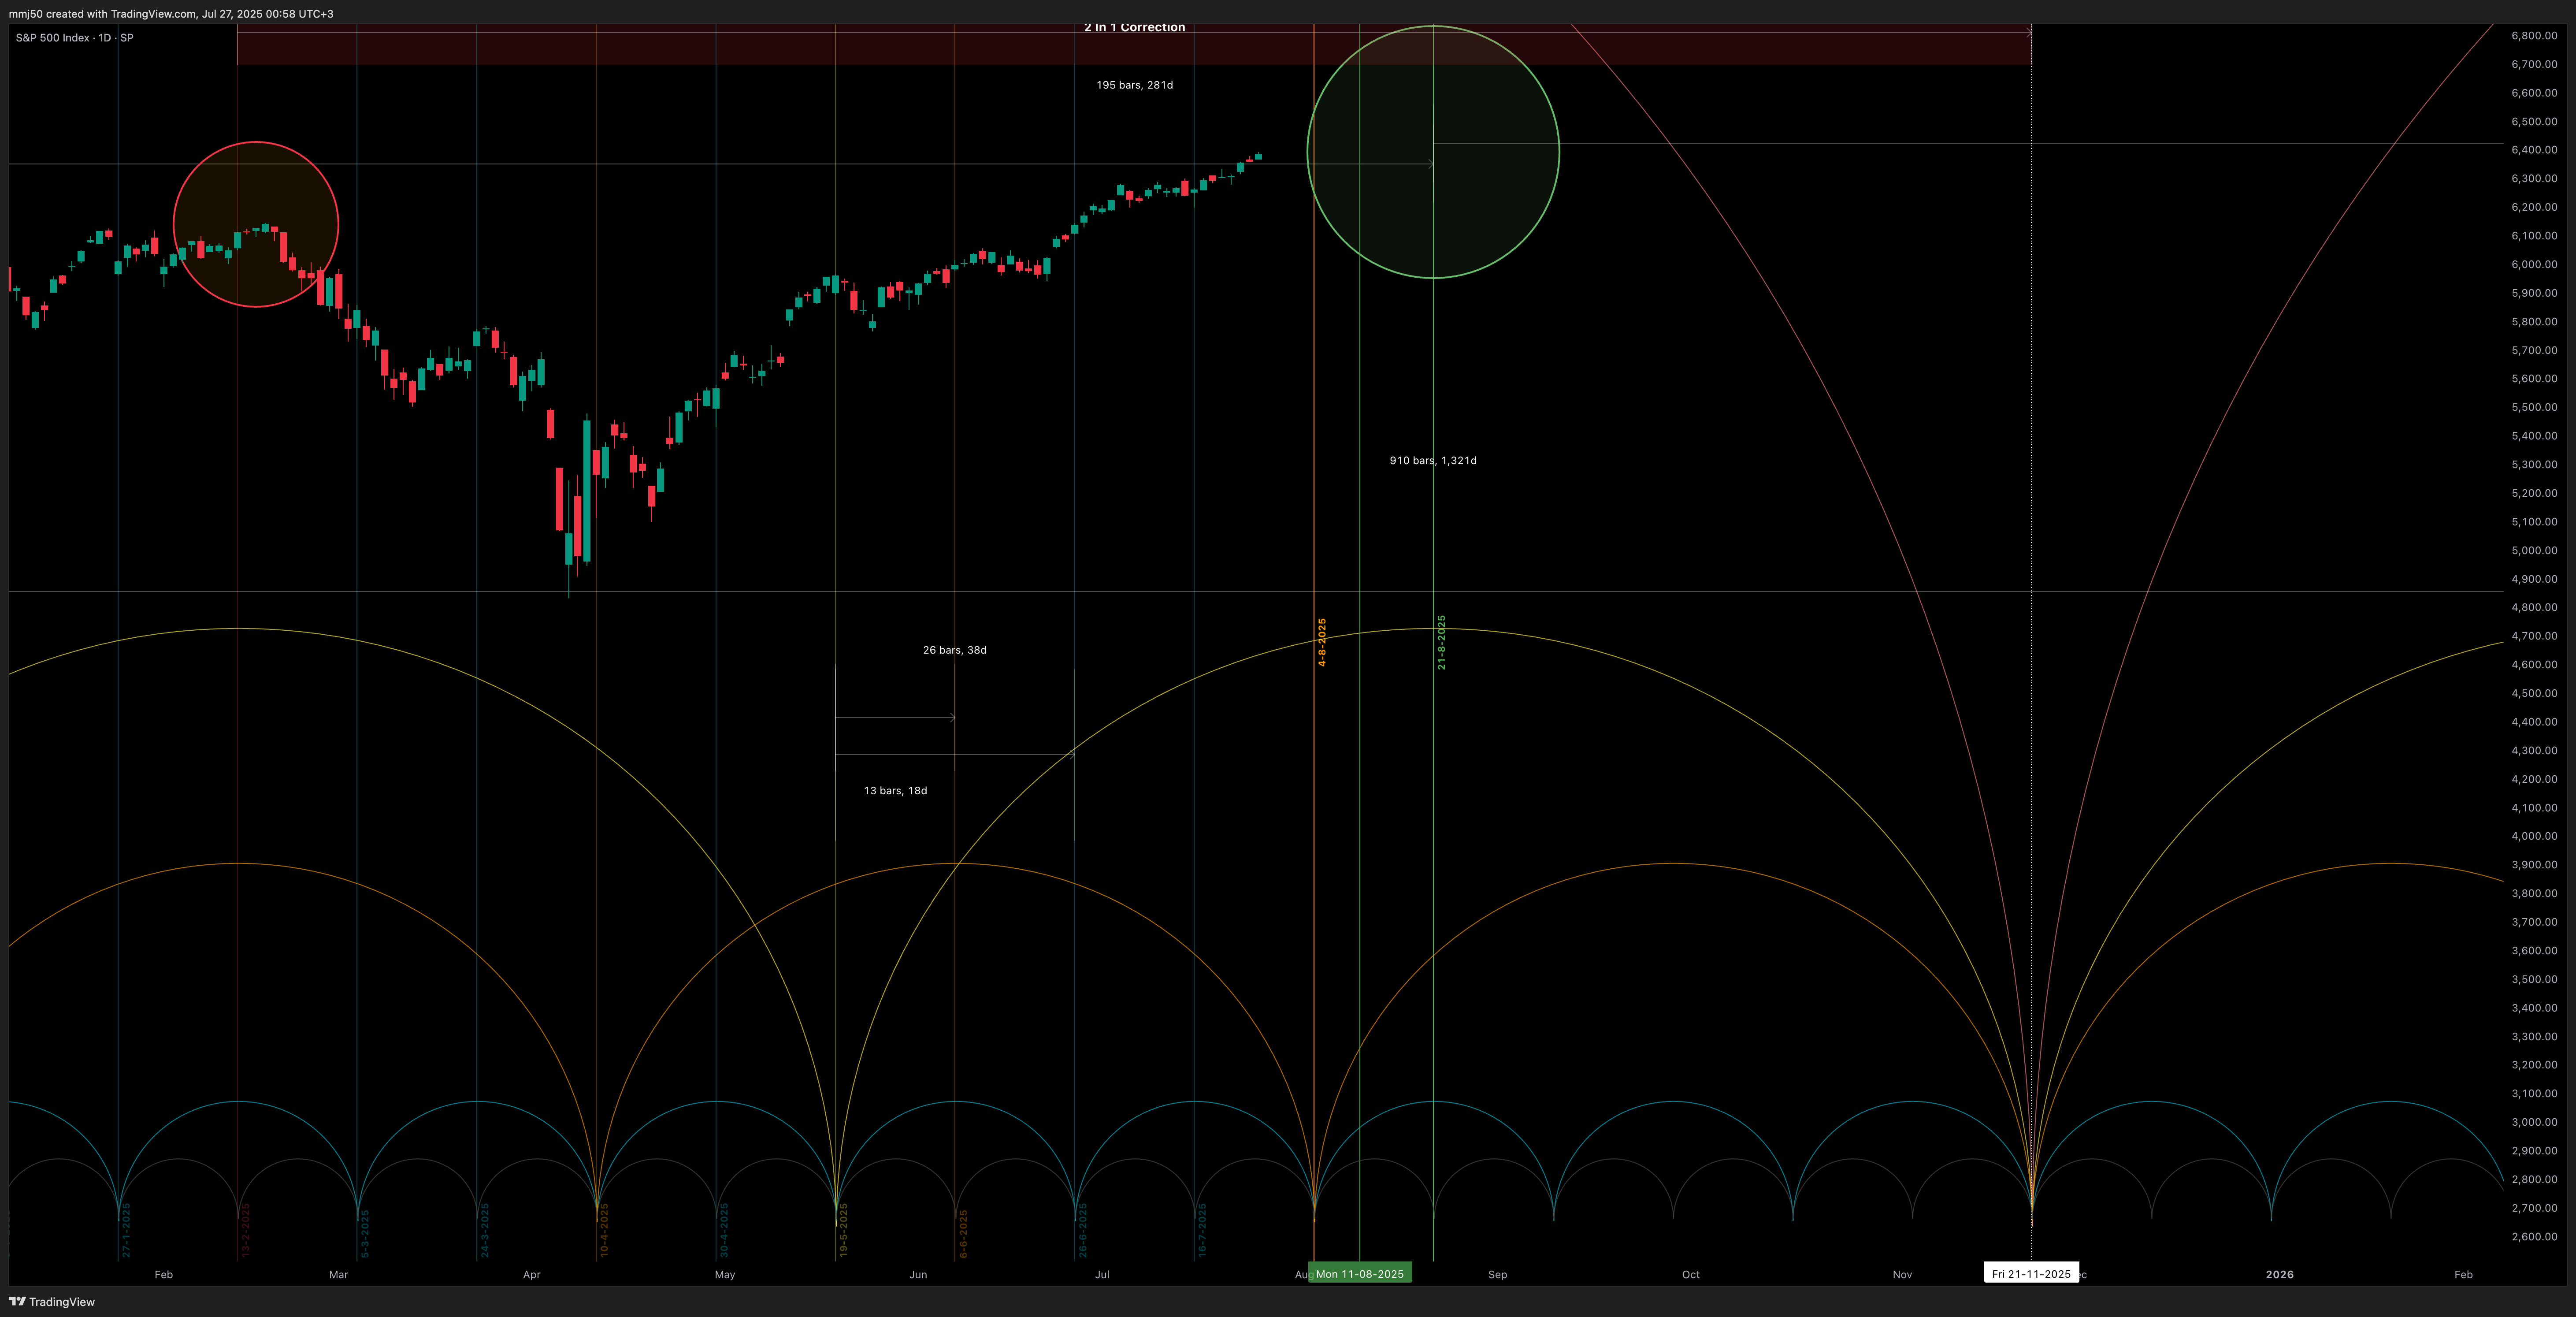Click the 'S&P 500 Index · 1D · SP' symbol title

point(75,38)
